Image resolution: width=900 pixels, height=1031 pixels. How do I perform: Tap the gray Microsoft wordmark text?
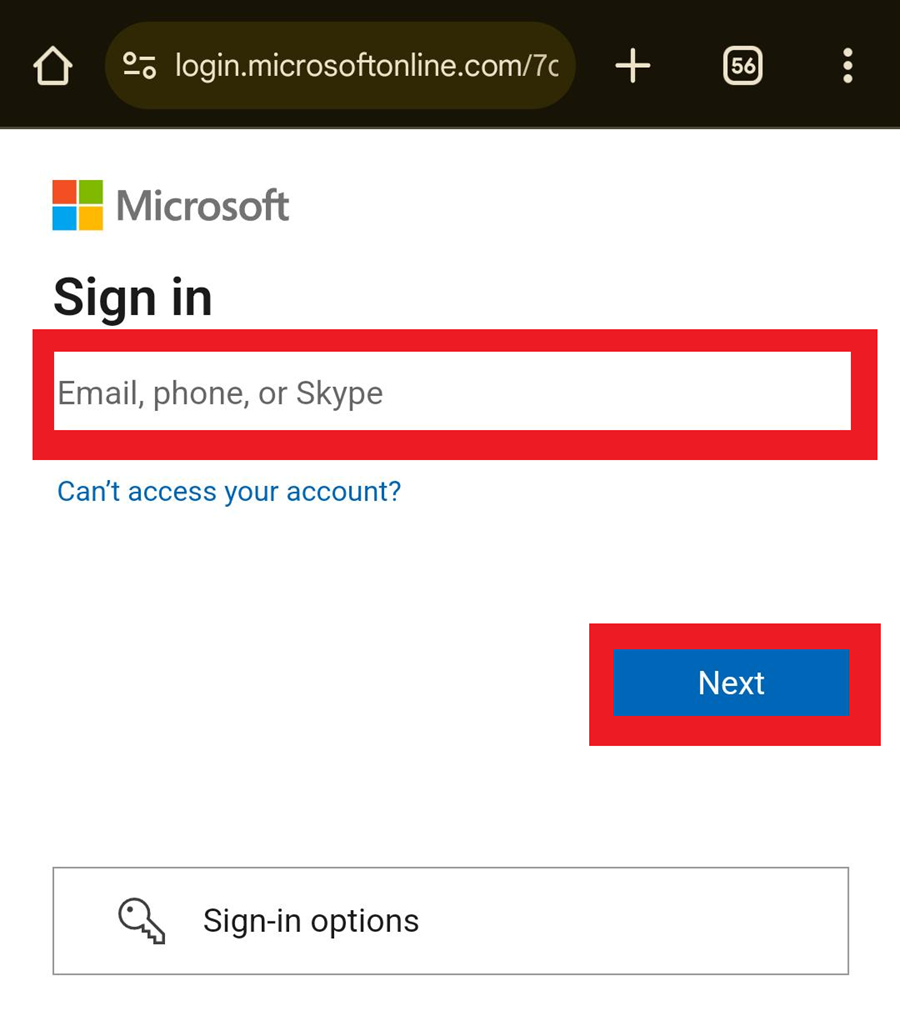point(203,206)
